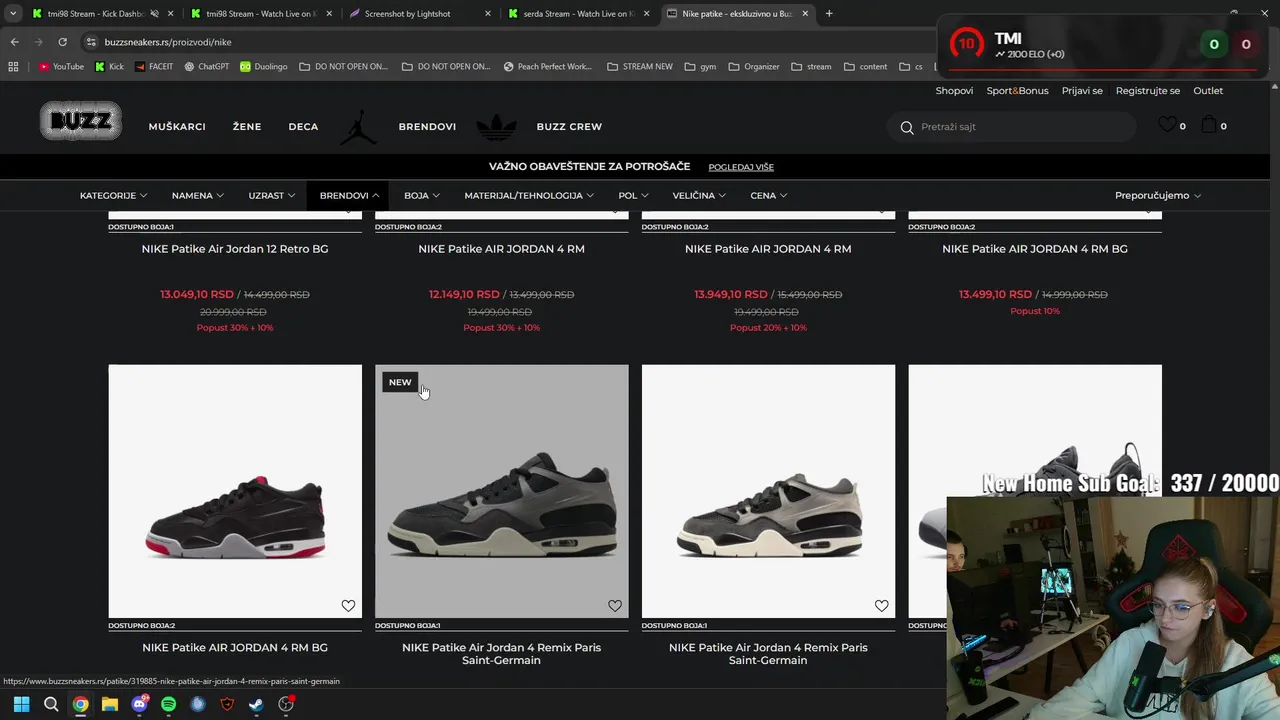The width and height of the screenshot is (1280, 720).
Task: Expand the POL filter
Action: point(633,195)
